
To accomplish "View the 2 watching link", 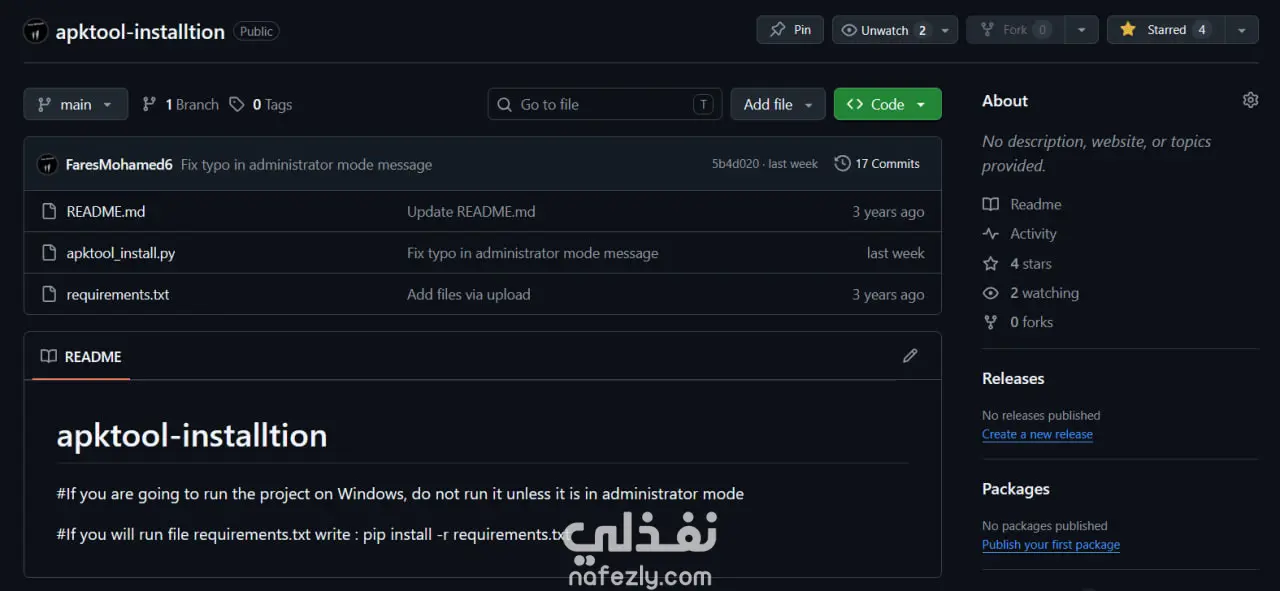I will 1031,293.
